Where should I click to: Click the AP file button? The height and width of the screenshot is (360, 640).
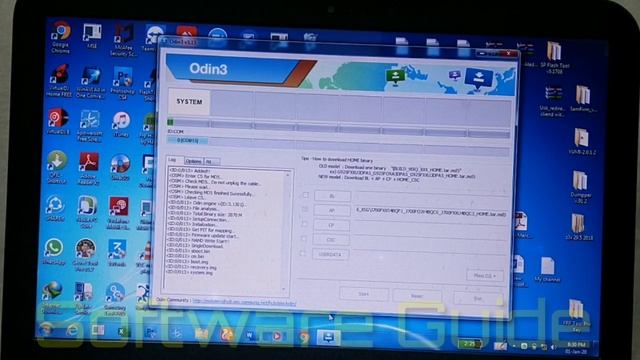pyautogui.click(x=331, y=210)
